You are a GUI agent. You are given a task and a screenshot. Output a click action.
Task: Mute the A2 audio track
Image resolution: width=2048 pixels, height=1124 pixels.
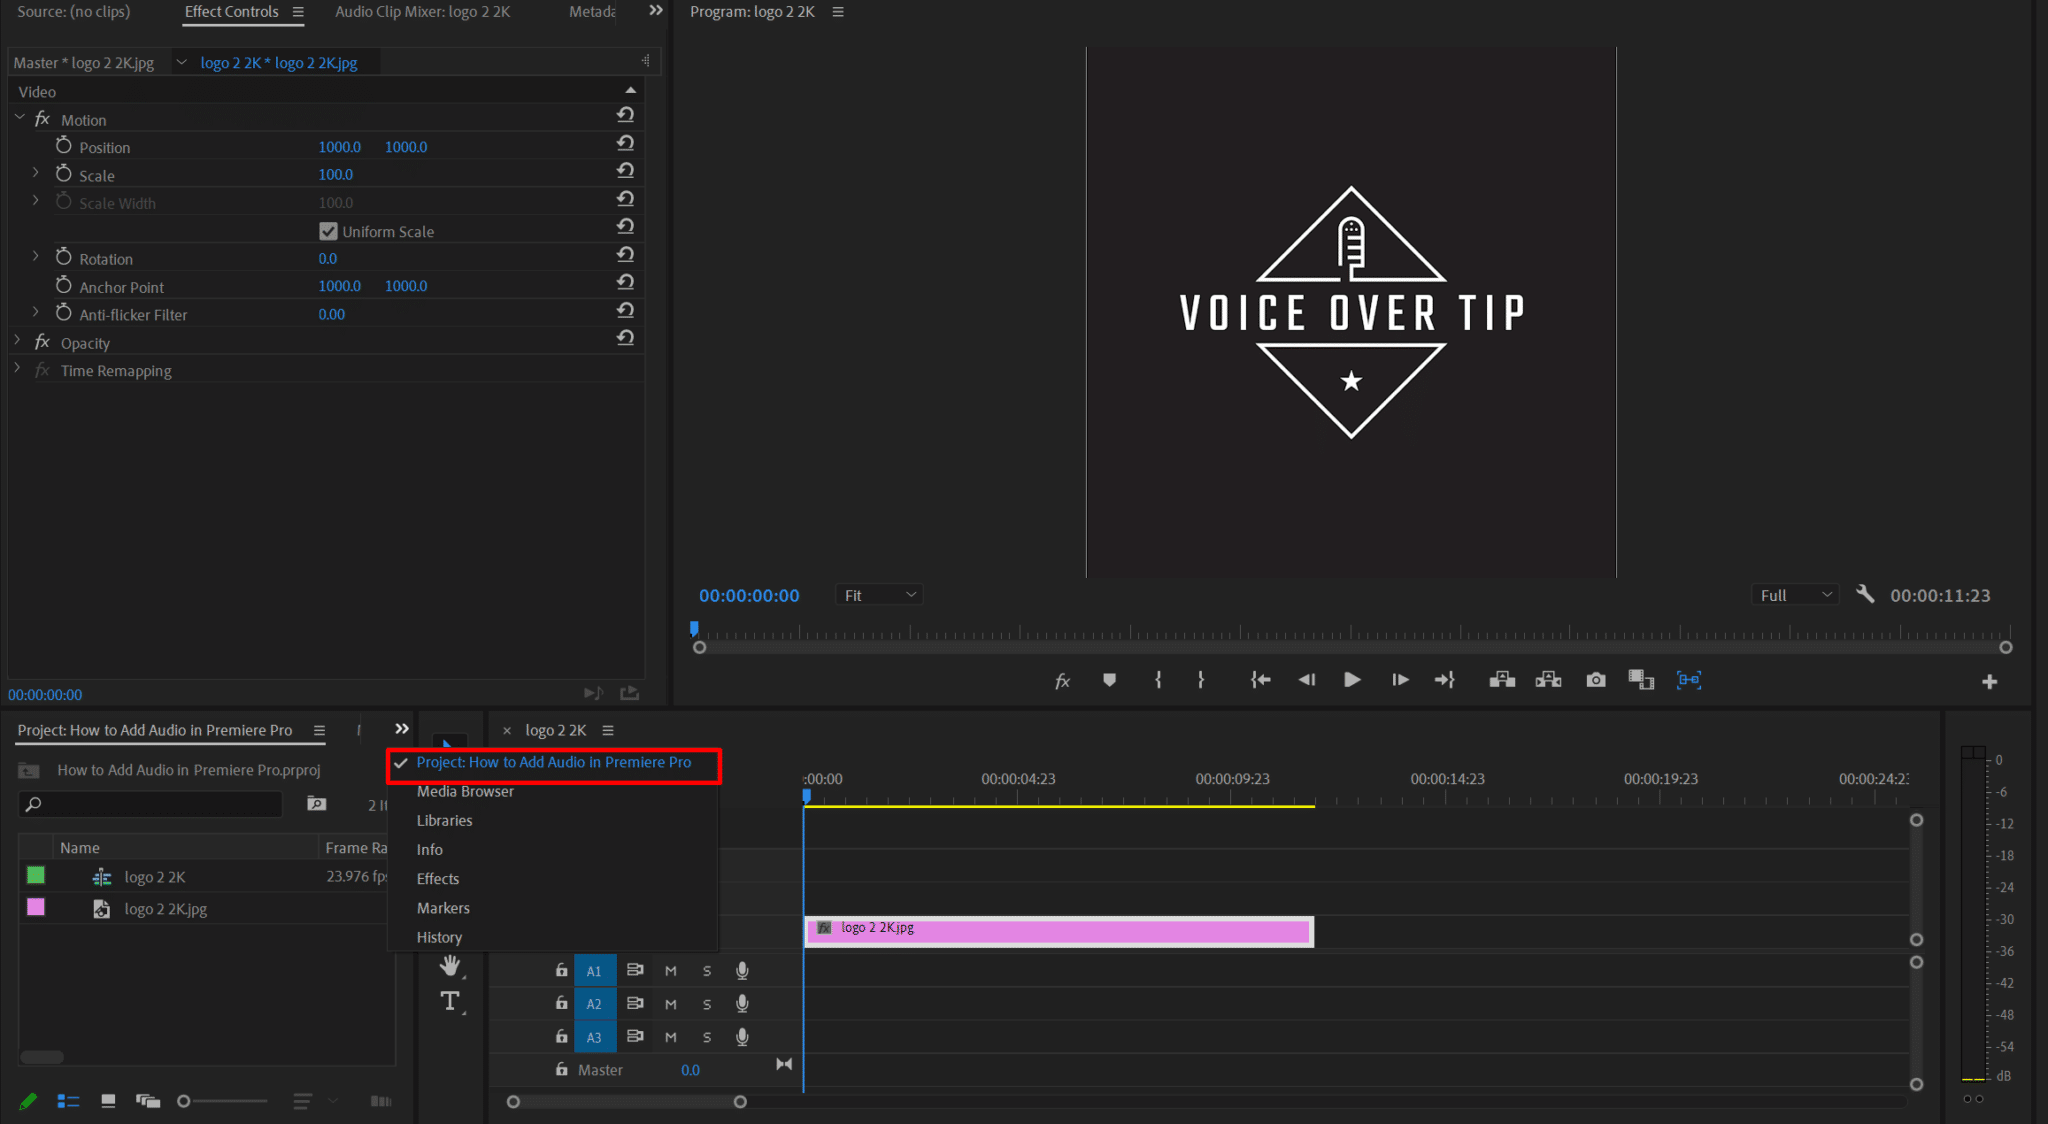click(x=670, y=1002)
